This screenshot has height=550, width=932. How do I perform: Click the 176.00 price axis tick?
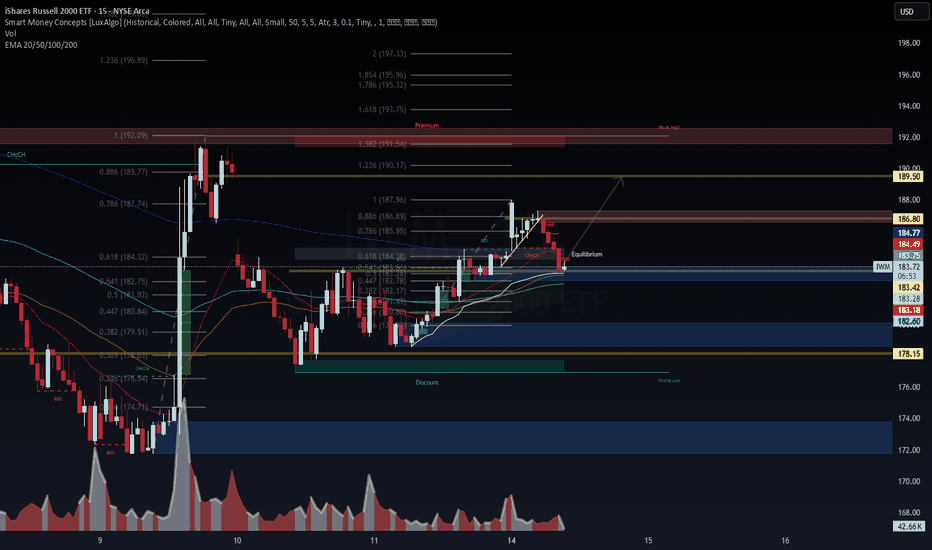[x=909, y=387]
